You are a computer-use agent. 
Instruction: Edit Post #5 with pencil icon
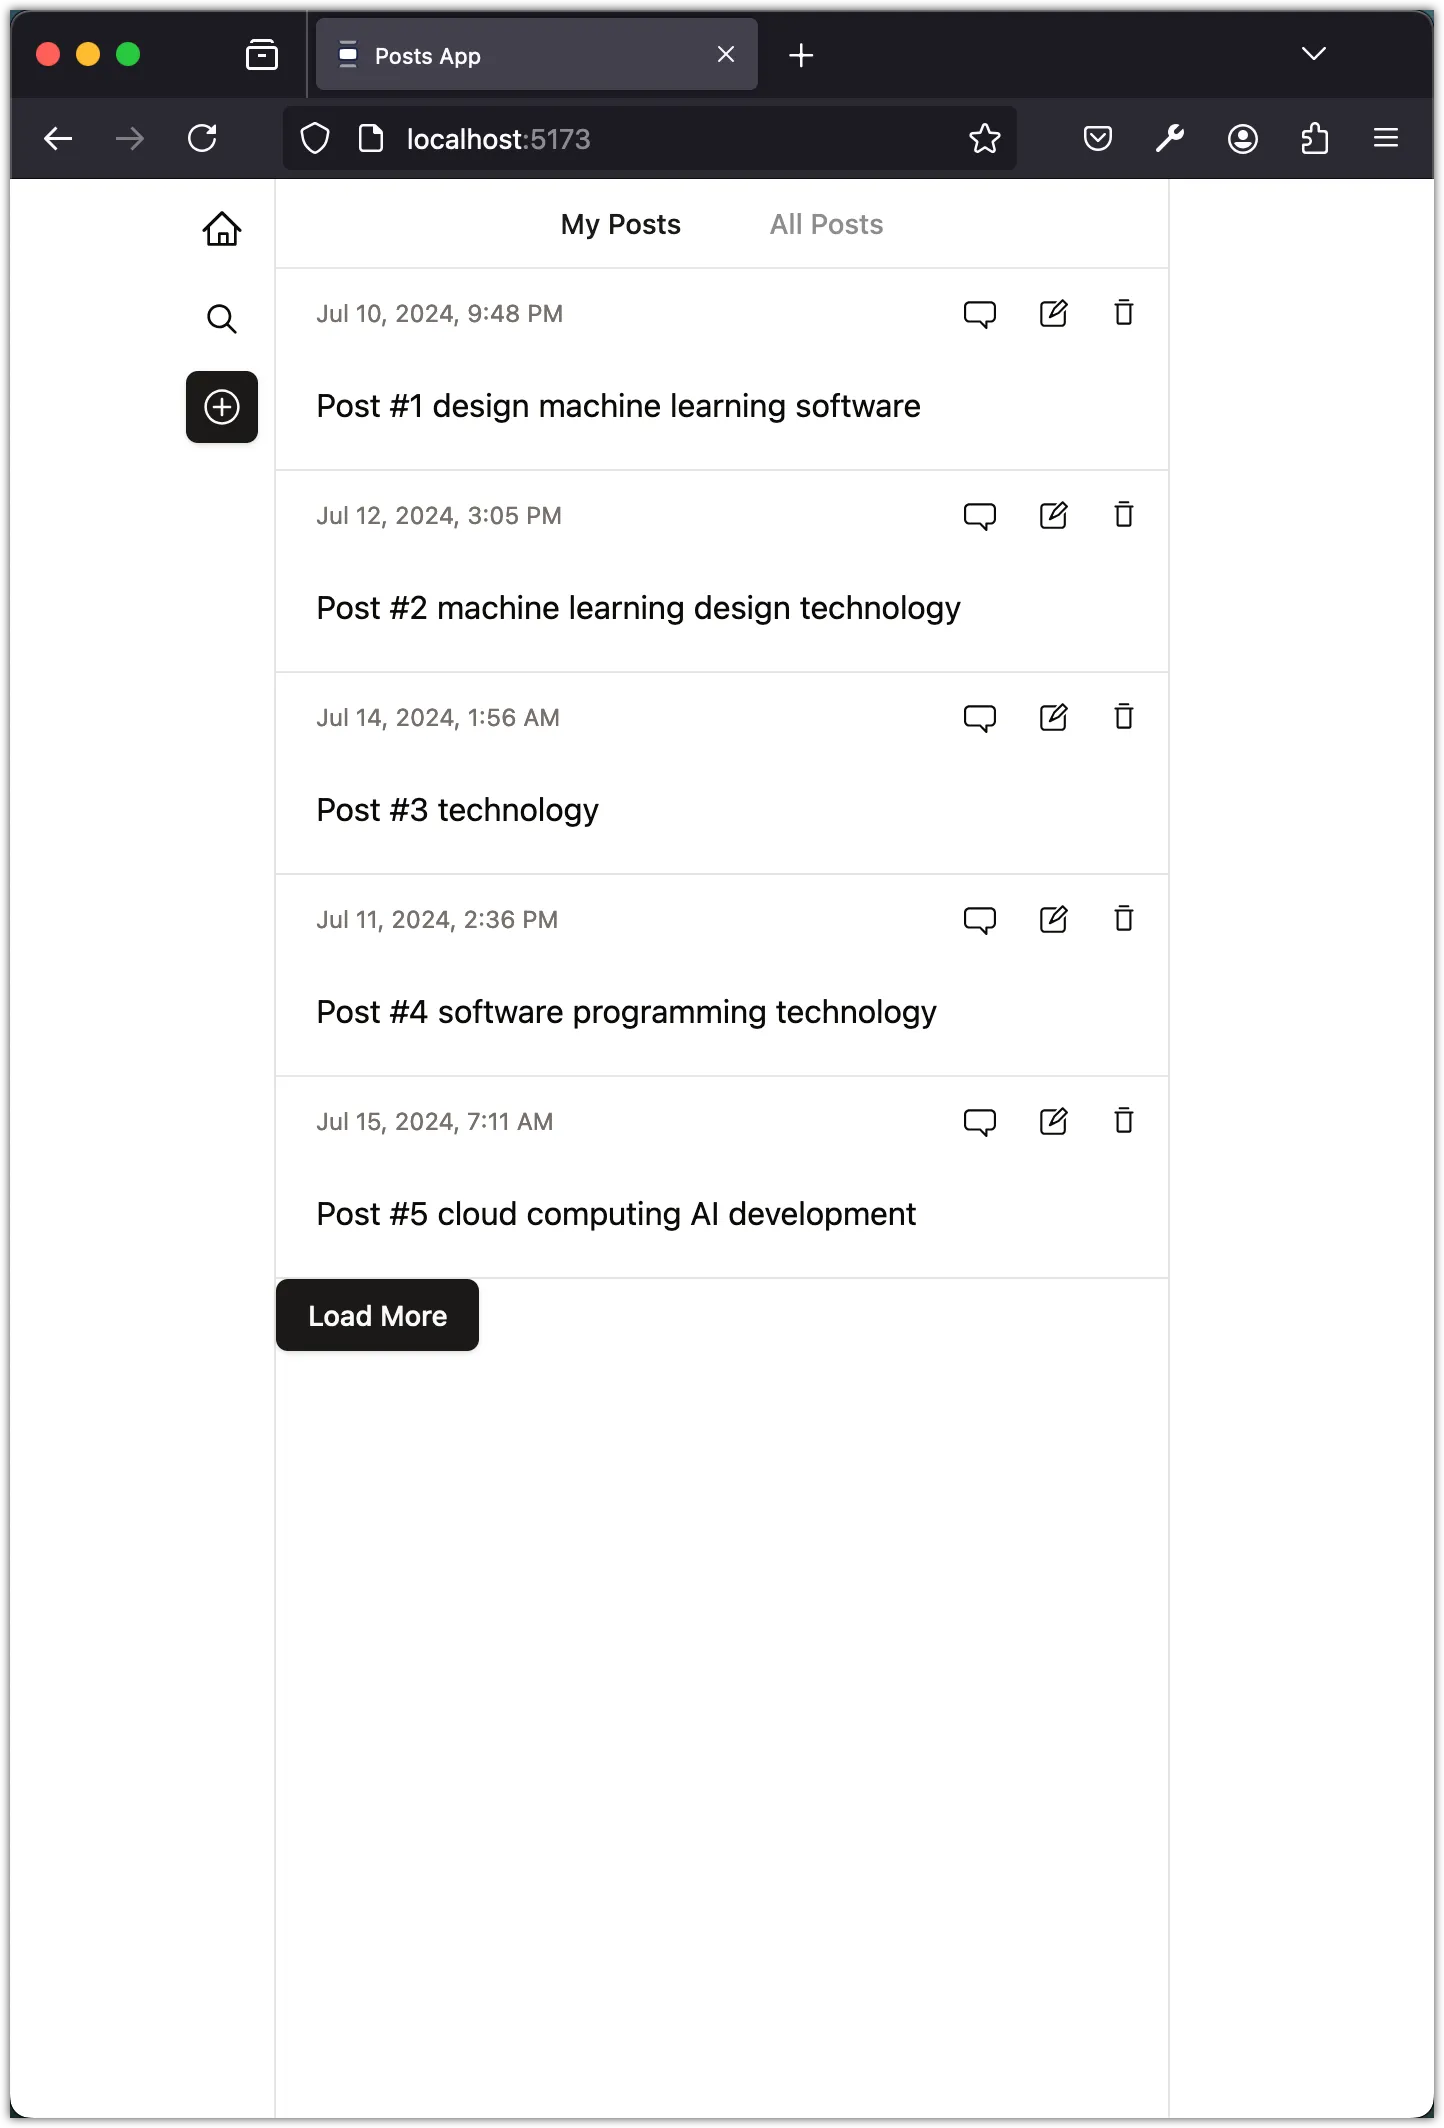[1053, 1122]
